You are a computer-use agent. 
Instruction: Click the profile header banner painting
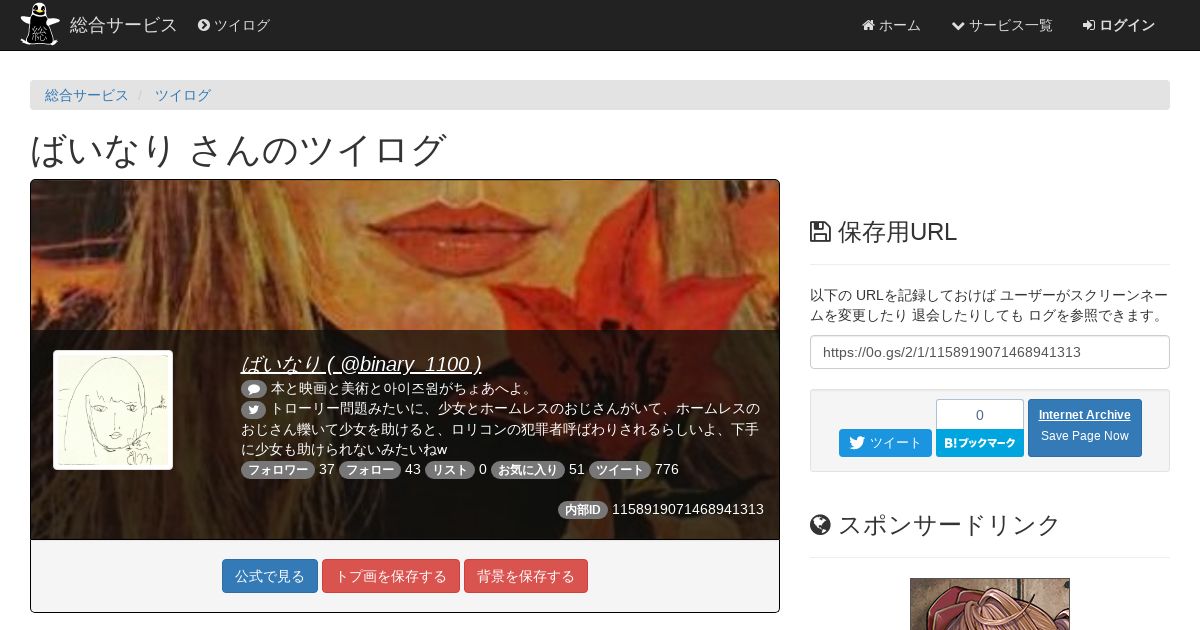[405, 255]
